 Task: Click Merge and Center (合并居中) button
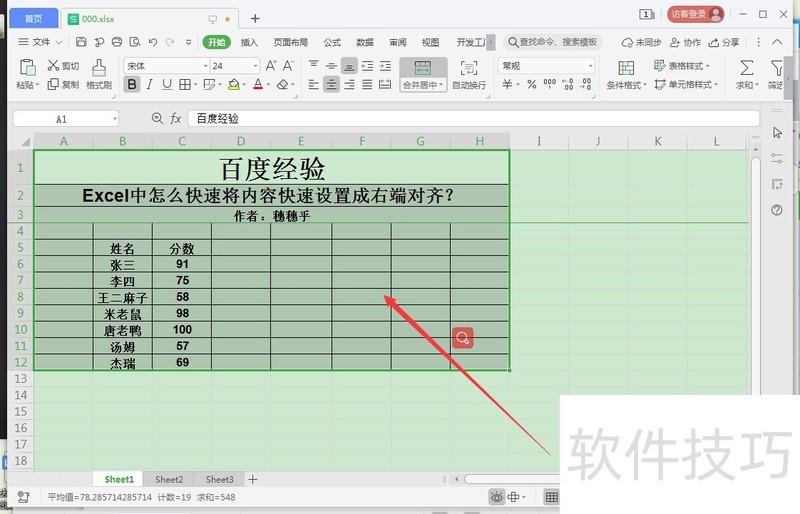coord(423,74)
